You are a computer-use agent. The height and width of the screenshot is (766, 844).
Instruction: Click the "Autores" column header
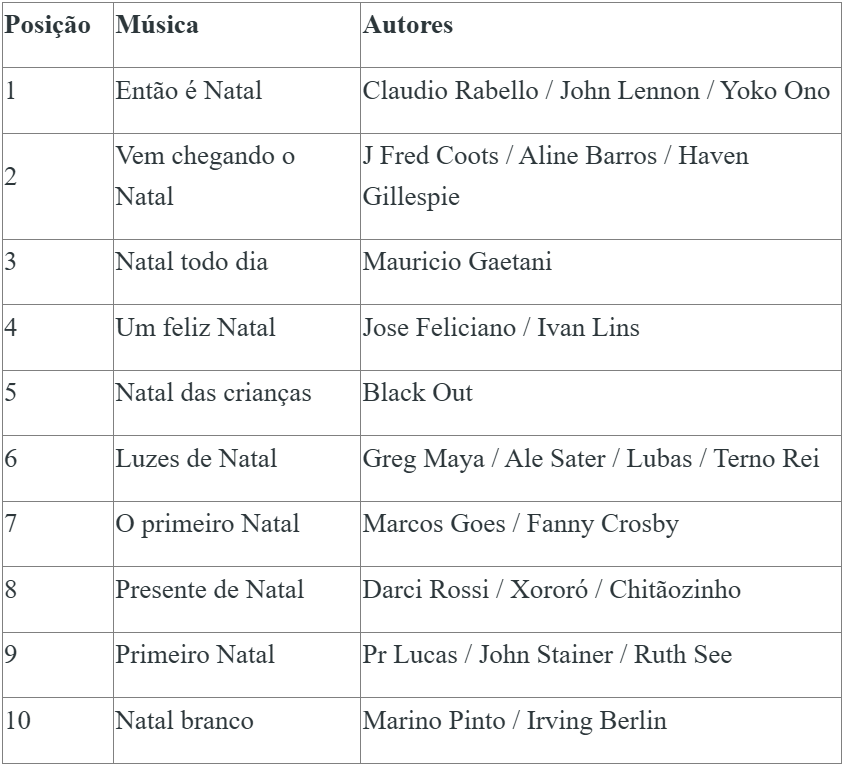coord(408,26)
